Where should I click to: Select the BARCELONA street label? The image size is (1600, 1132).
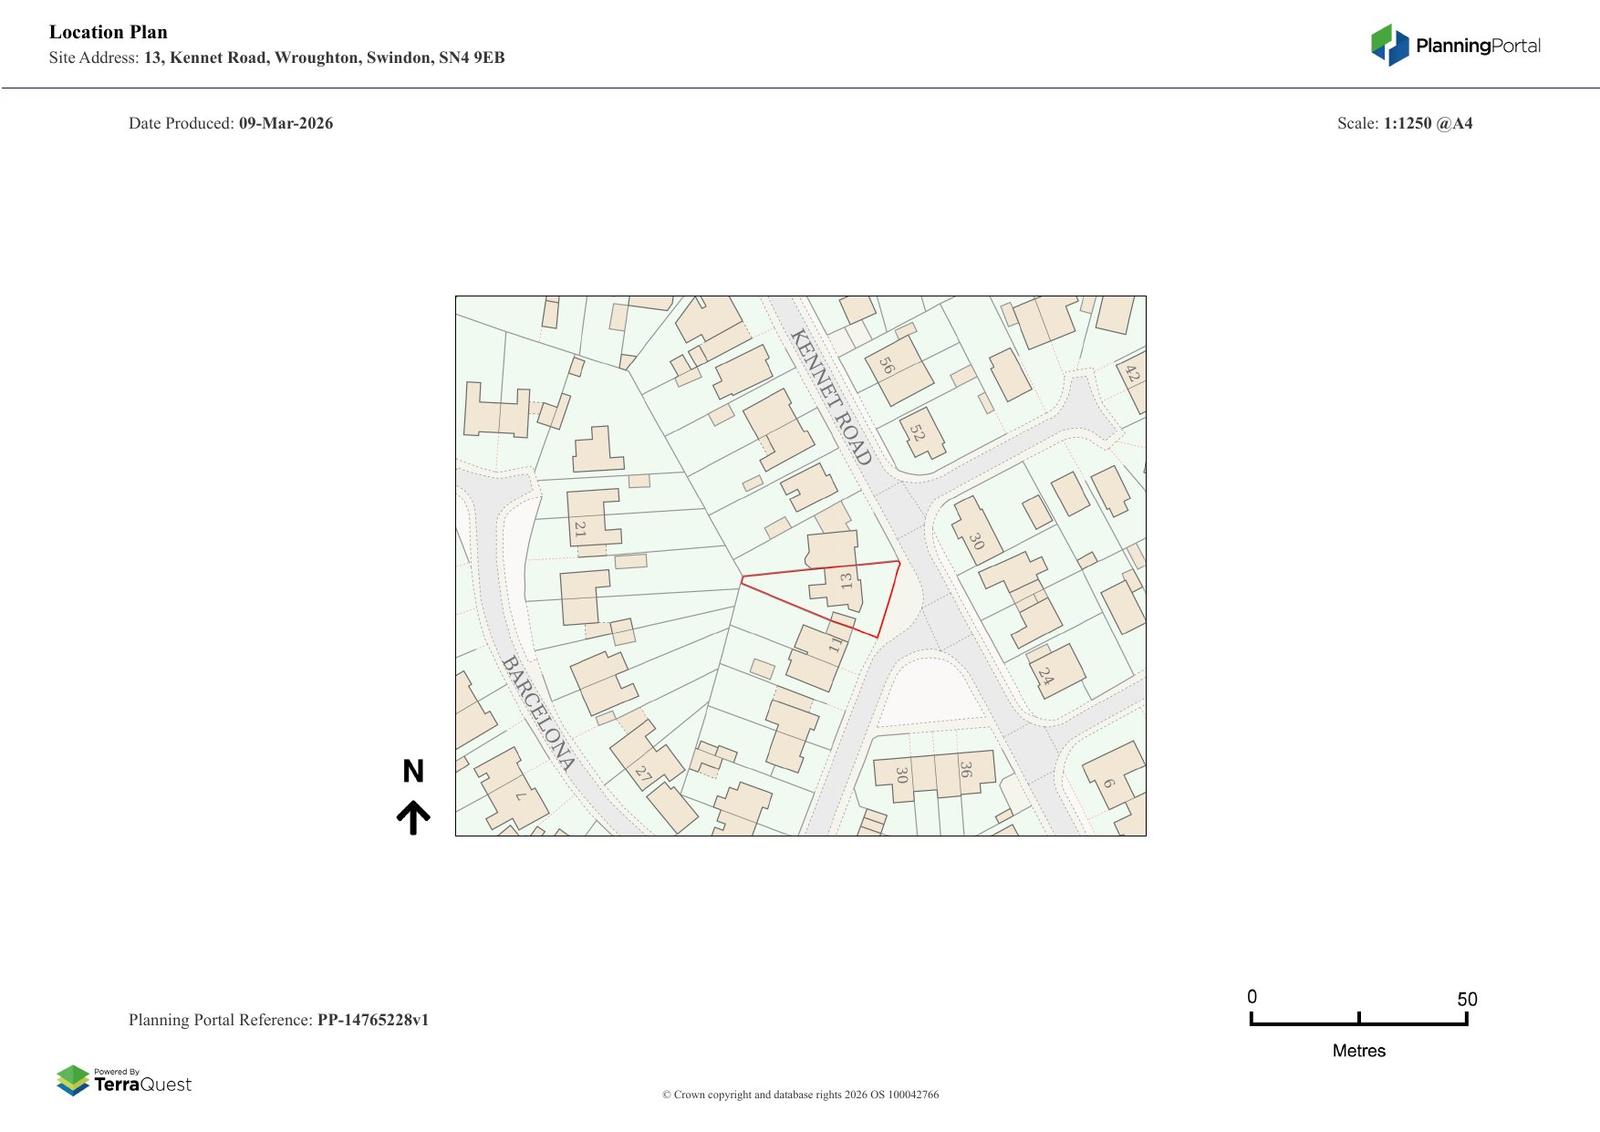point(537,713)
